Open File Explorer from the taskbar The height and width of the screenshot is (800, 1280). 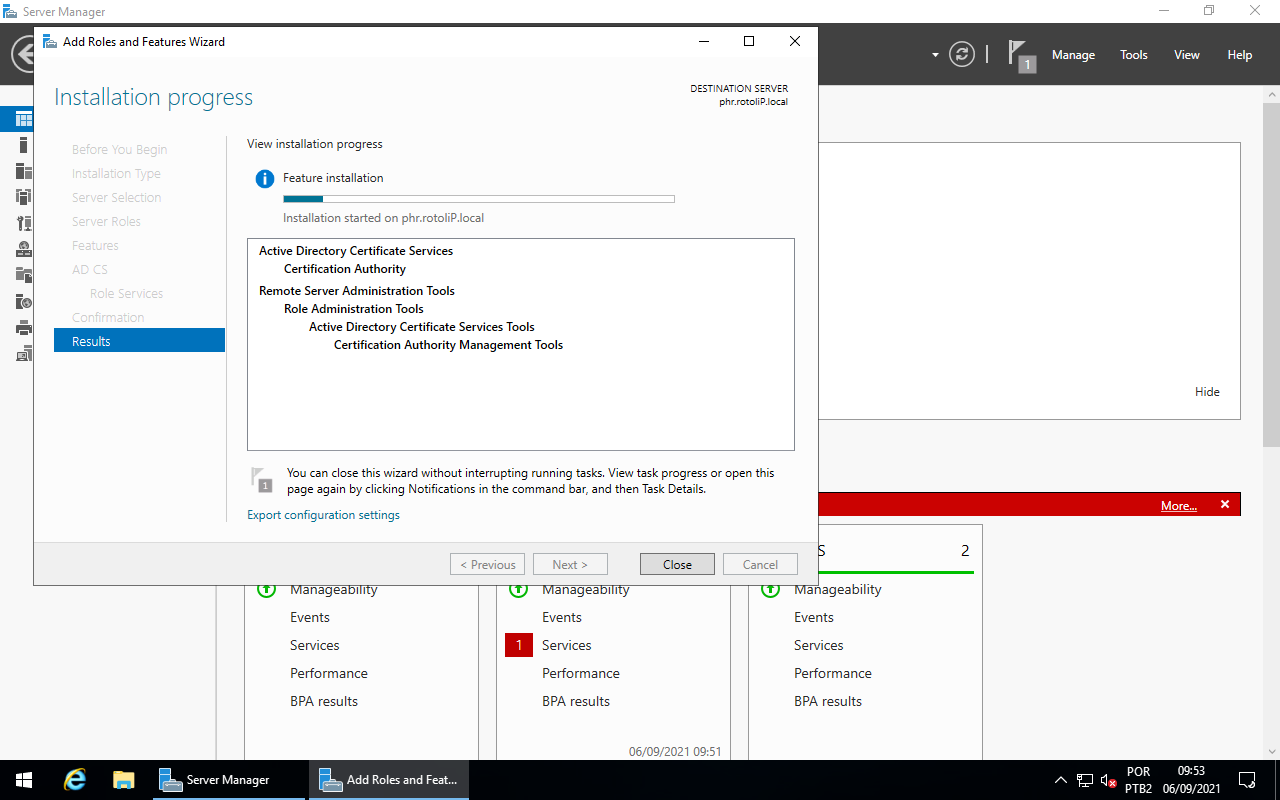(123, 779)
